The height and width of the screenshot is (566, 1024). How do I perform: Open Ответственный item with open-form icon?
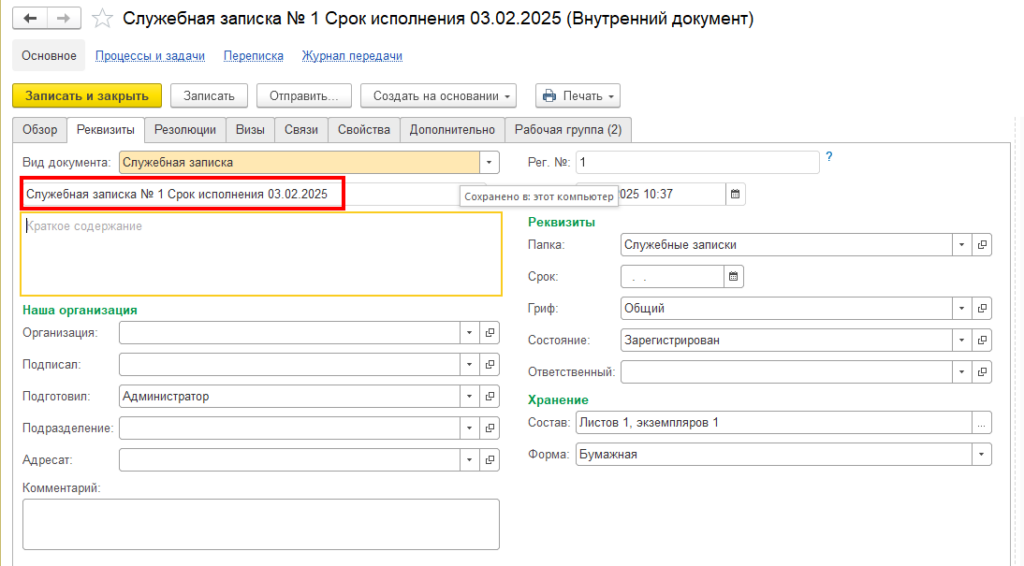tap(982, 372)
